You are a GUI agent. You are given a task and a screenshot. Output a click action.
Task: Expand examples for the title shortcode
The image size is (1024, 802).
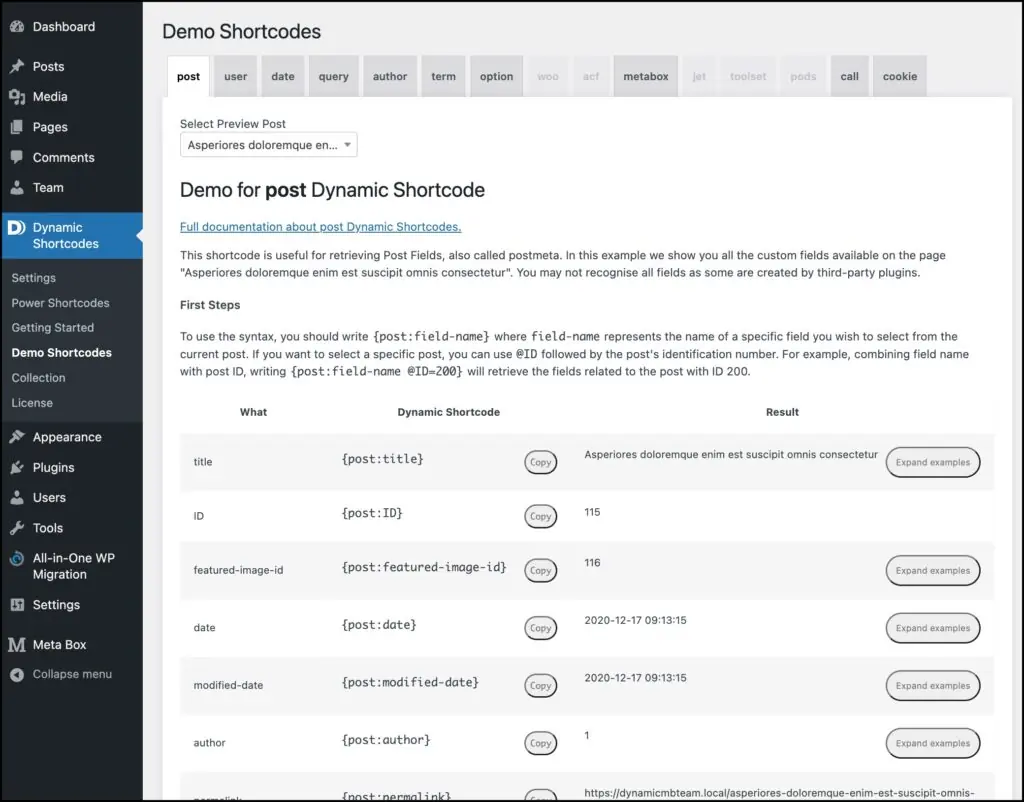(x=932, y=462)
